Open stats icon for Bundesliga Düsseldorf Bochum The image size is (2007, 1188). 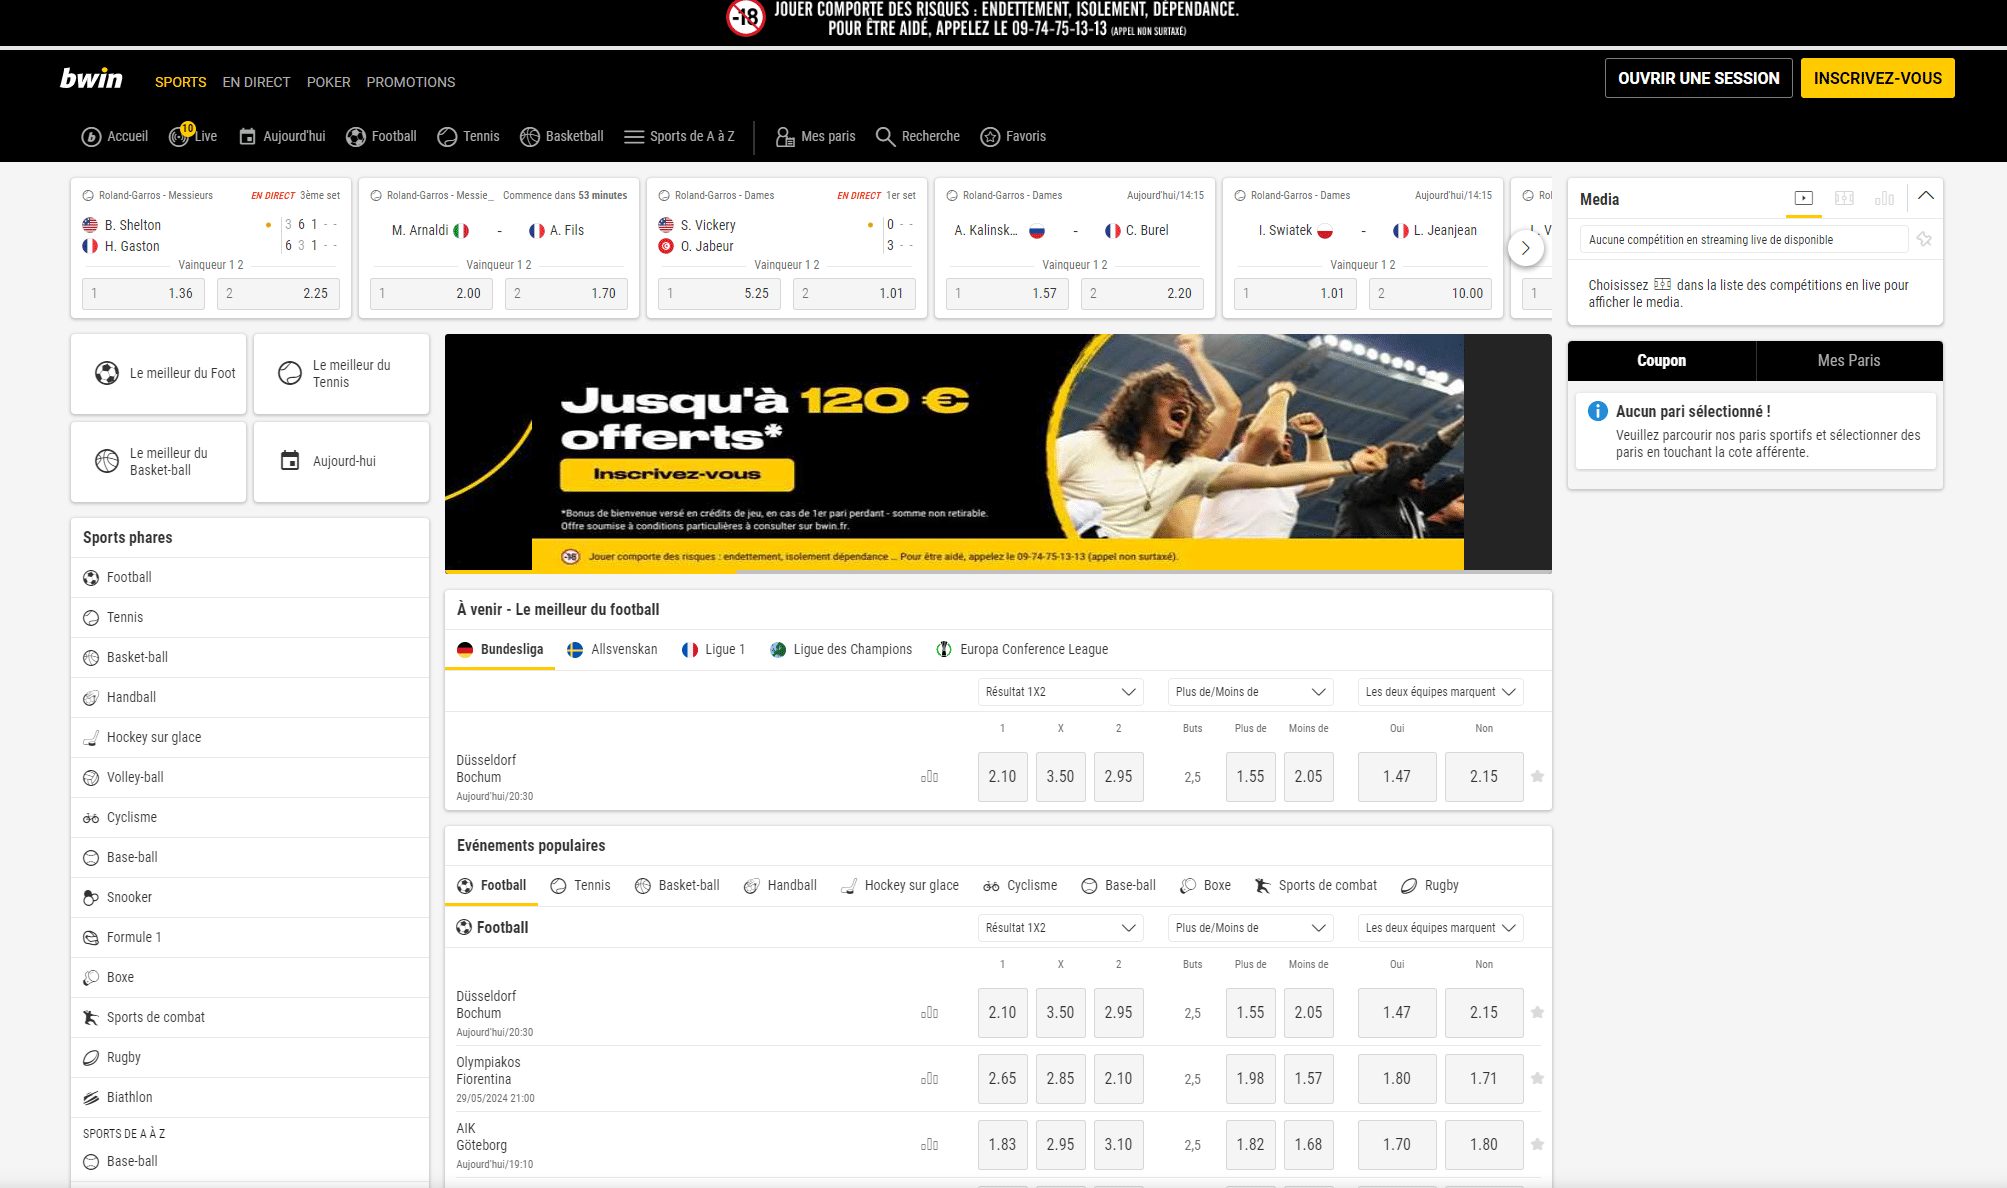(930, 776)
